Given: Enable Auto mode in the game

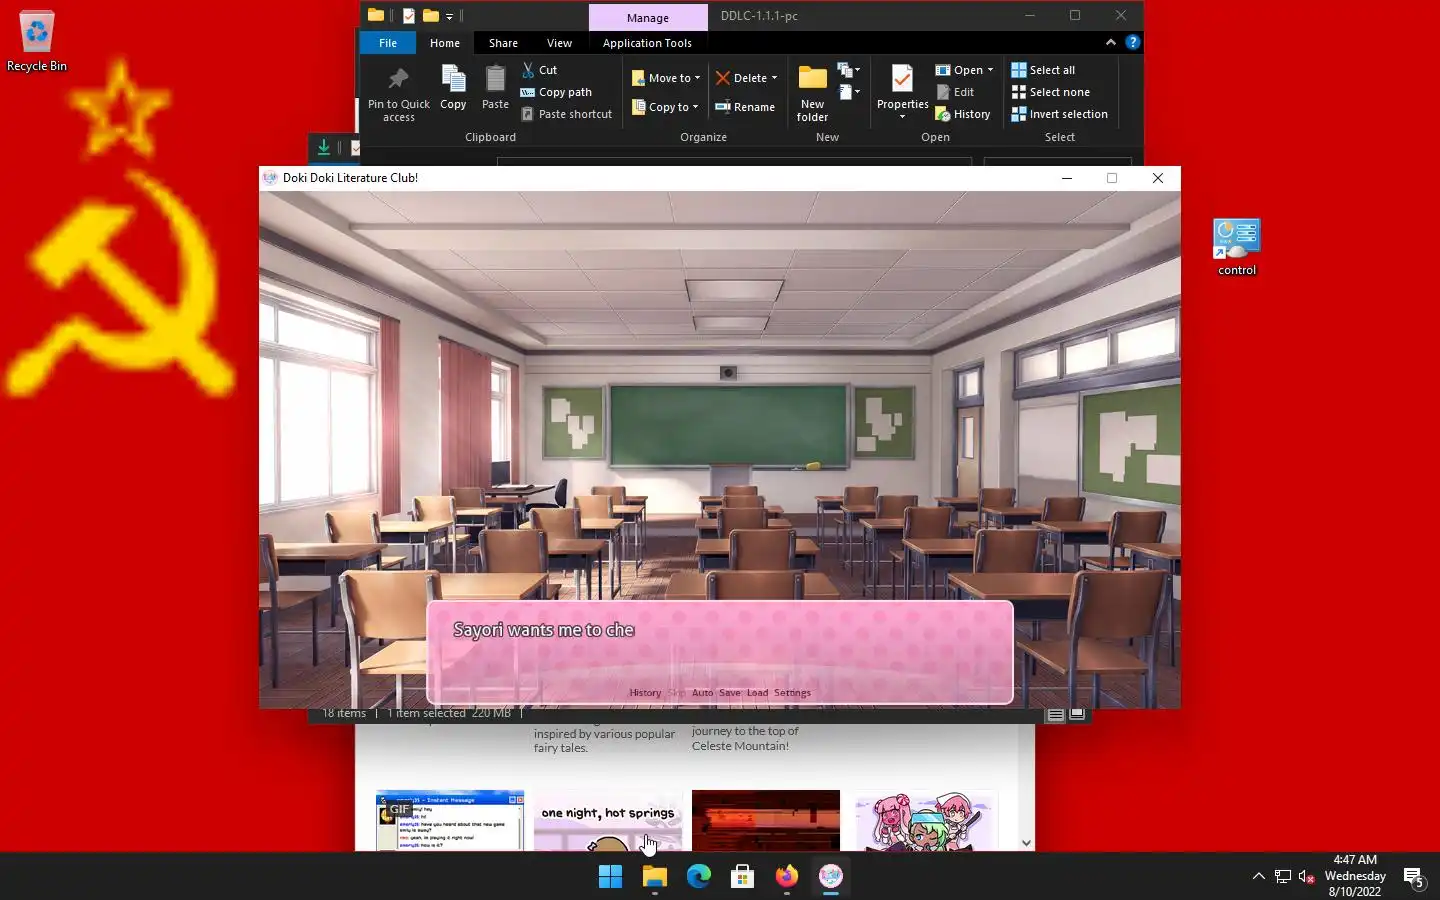Looking at the screenshot, I should coord(702,693).
